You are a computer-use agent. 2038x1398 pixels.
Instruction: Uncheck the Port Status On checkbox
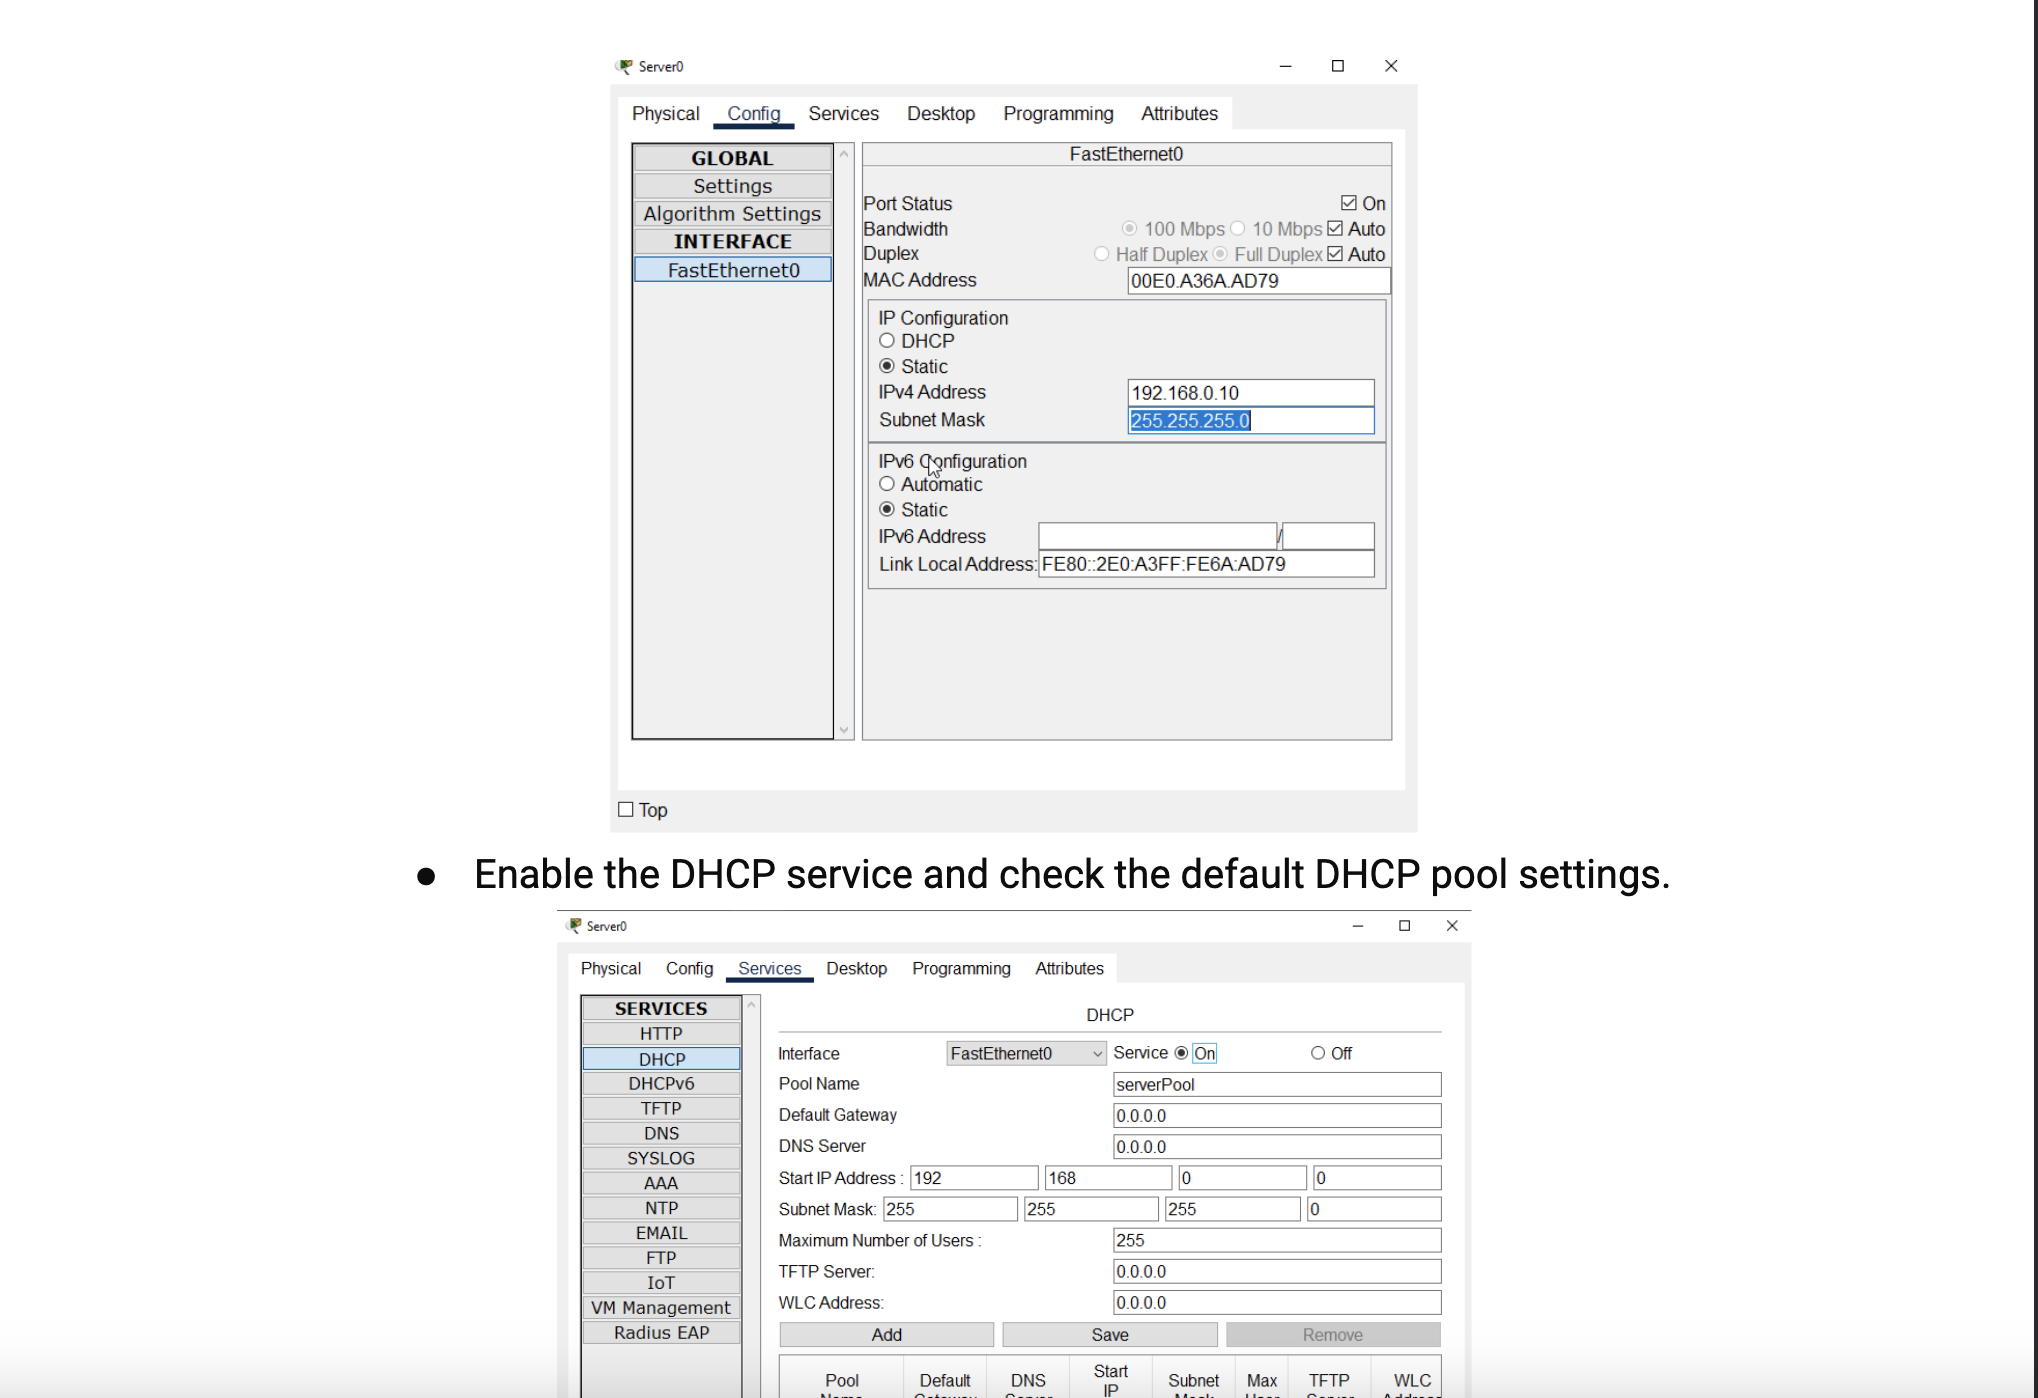1349,203
